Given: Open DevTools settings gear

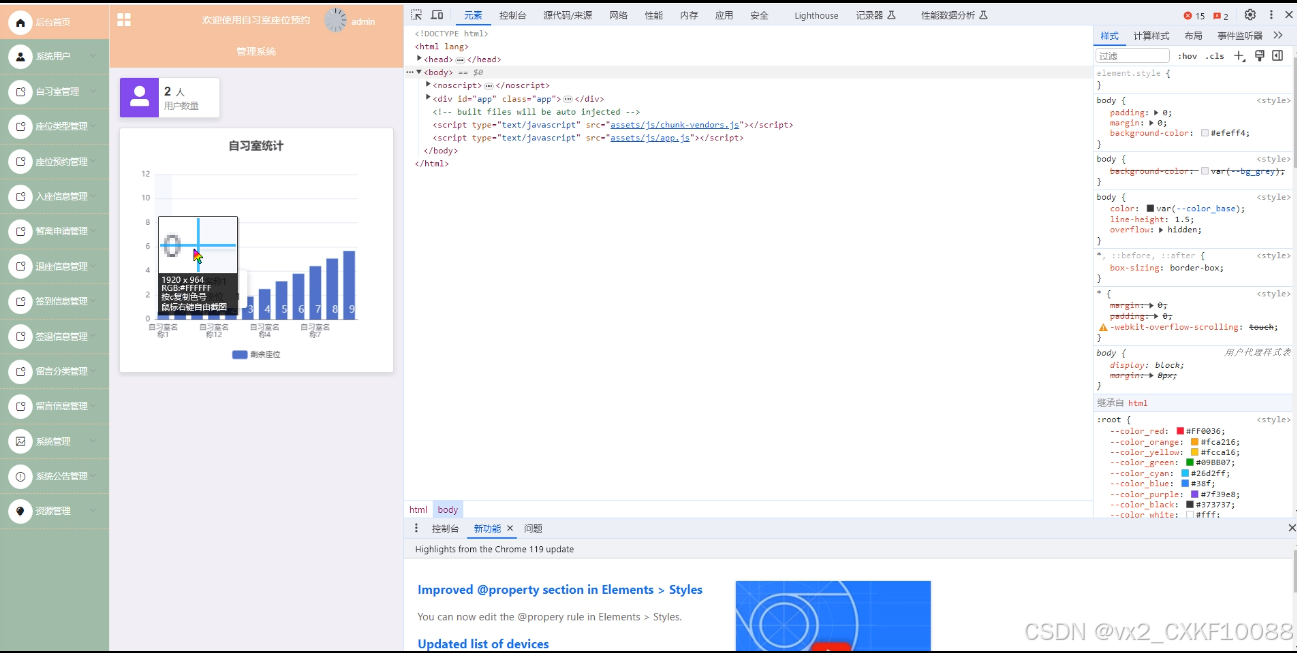Looking at the screenshot, I should tap(1250, 15).
